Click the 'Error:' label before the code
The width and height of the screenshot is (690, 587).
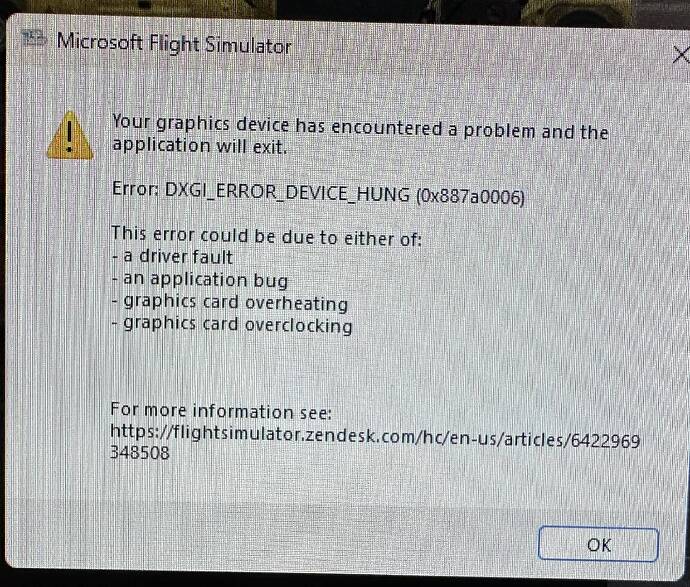coord(136,189)
